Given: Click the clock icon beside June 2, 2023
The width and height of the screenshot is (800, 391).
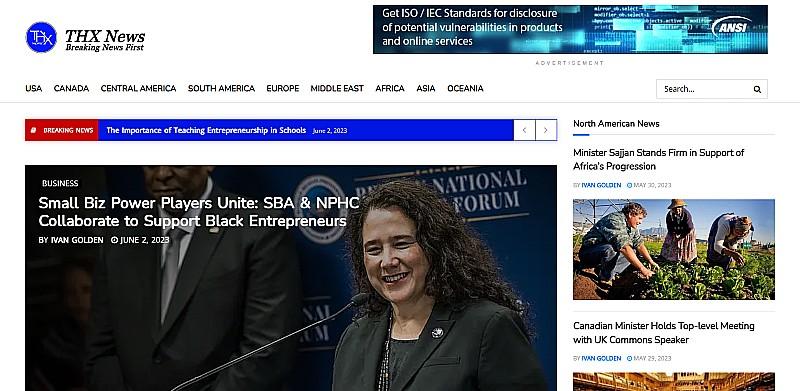Looking at the screenshot, I should 114,240.
